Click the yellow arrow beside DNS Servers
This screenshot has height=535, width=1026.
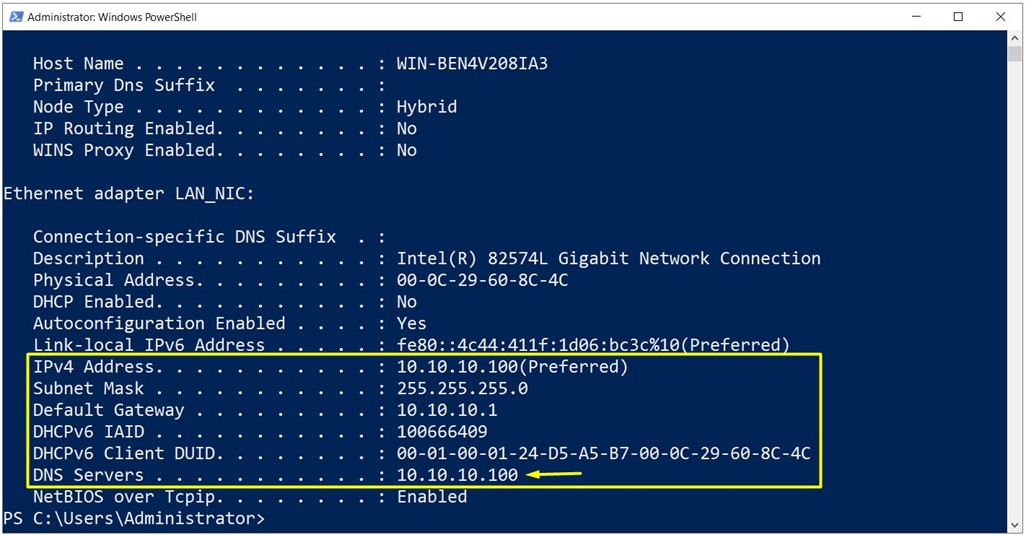(554, 474)
